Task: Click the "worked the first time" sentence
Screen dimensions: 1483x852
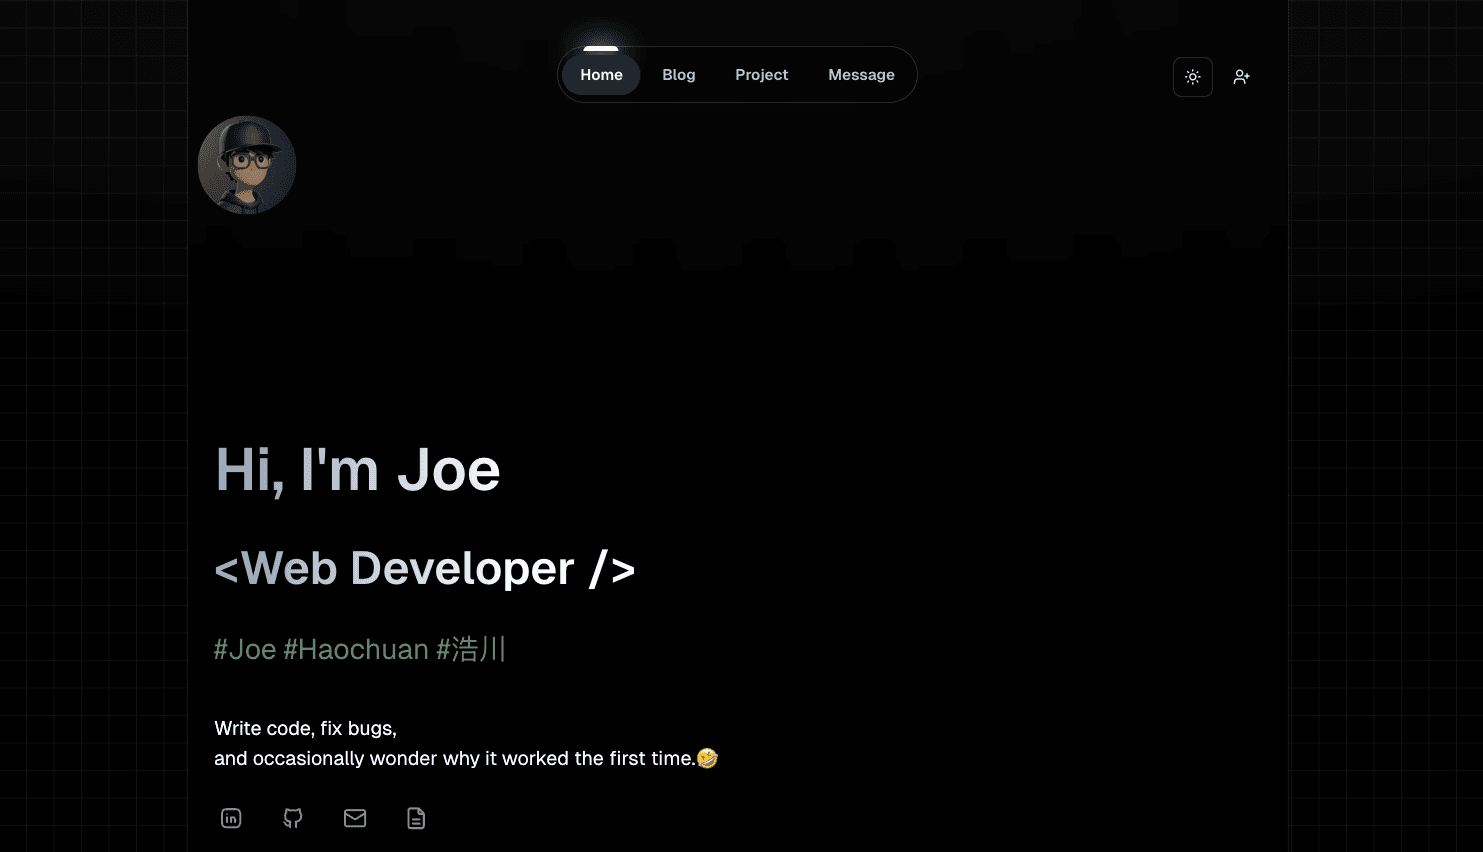Action: click(453, 758)
